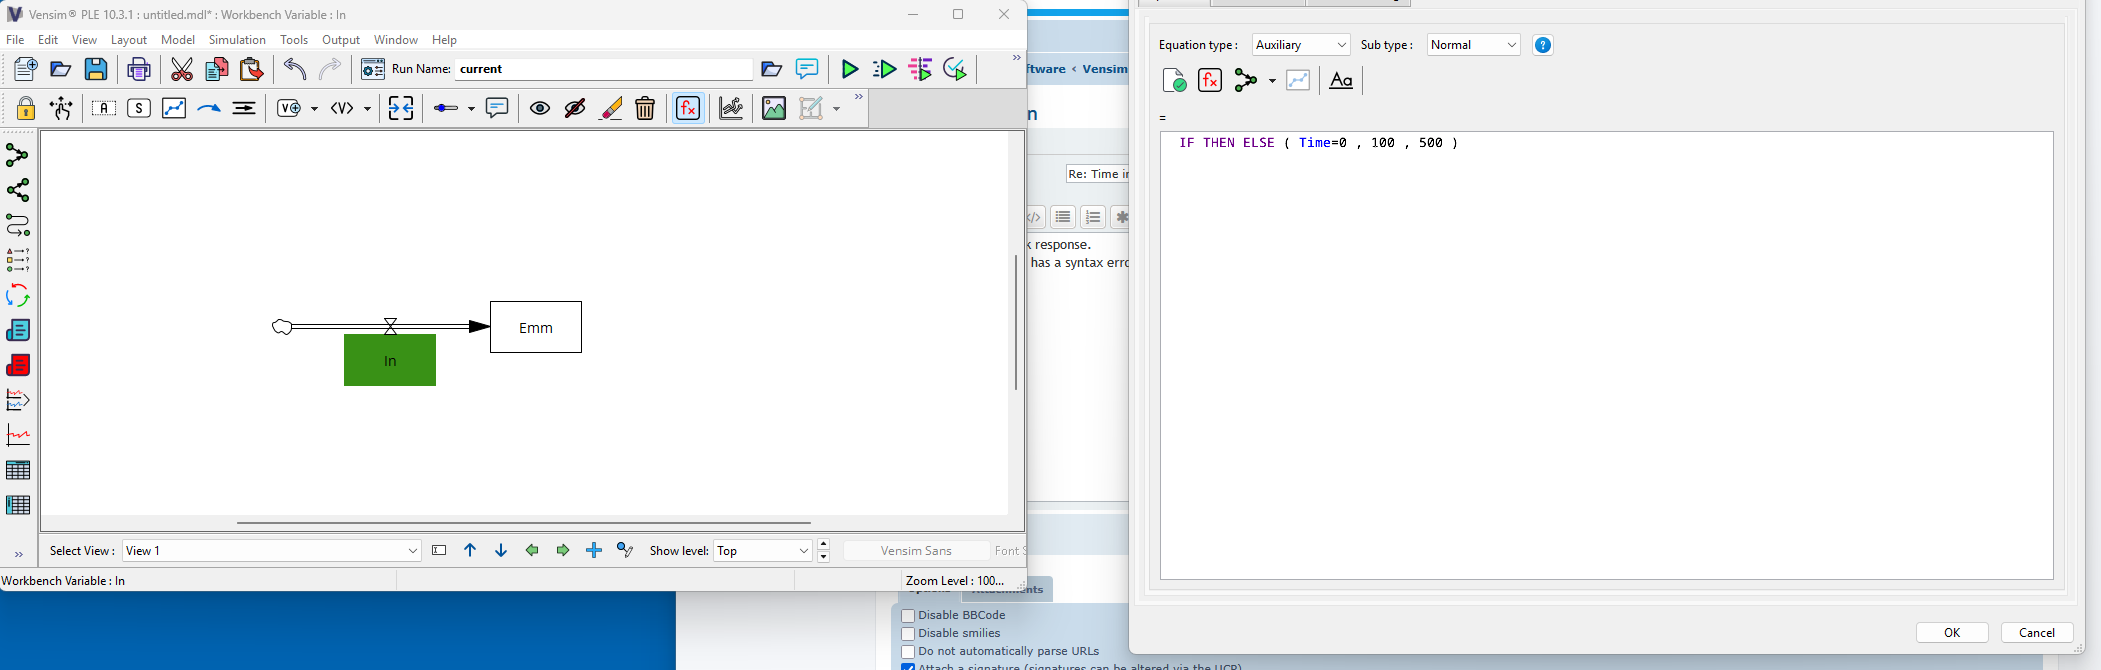Choose the Shadow Variable V+ tool

(289, 108)
